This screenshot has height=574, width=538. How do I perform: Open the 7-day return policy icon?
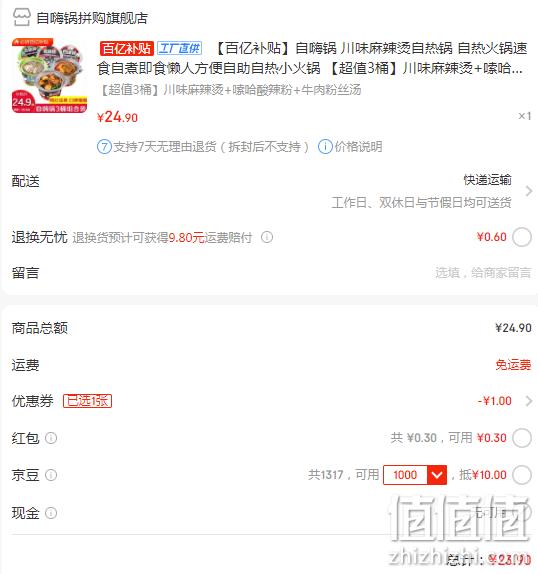(104, 147)
